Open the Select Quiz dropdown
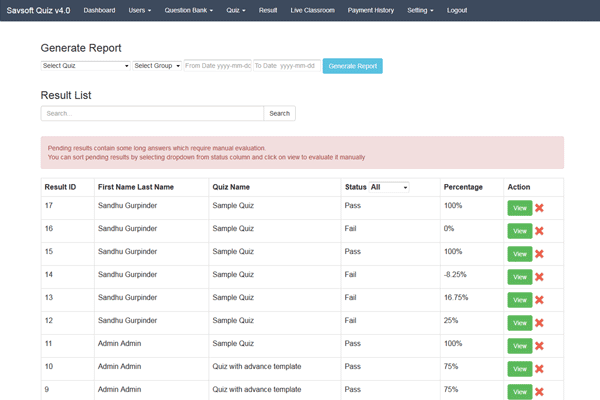The image size is (600, 400). (85, 66)
